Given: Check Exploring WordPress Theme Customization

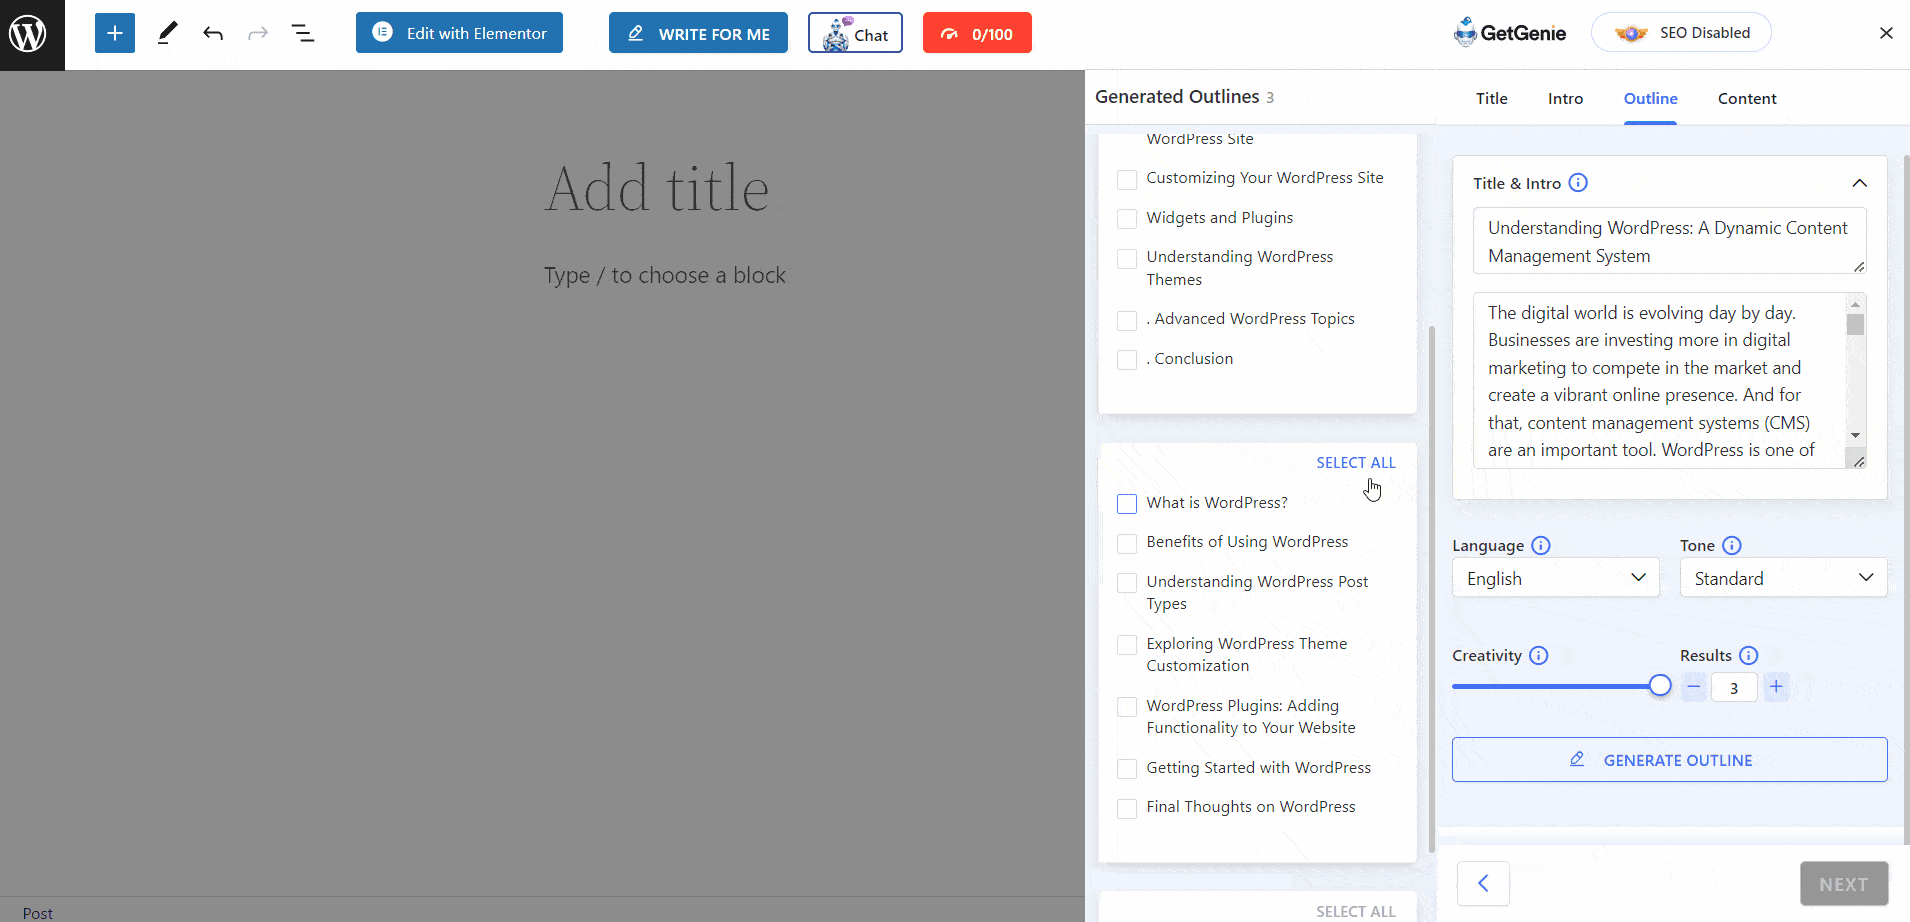Looking at the screenshot, I should [x=1127, y=645].
